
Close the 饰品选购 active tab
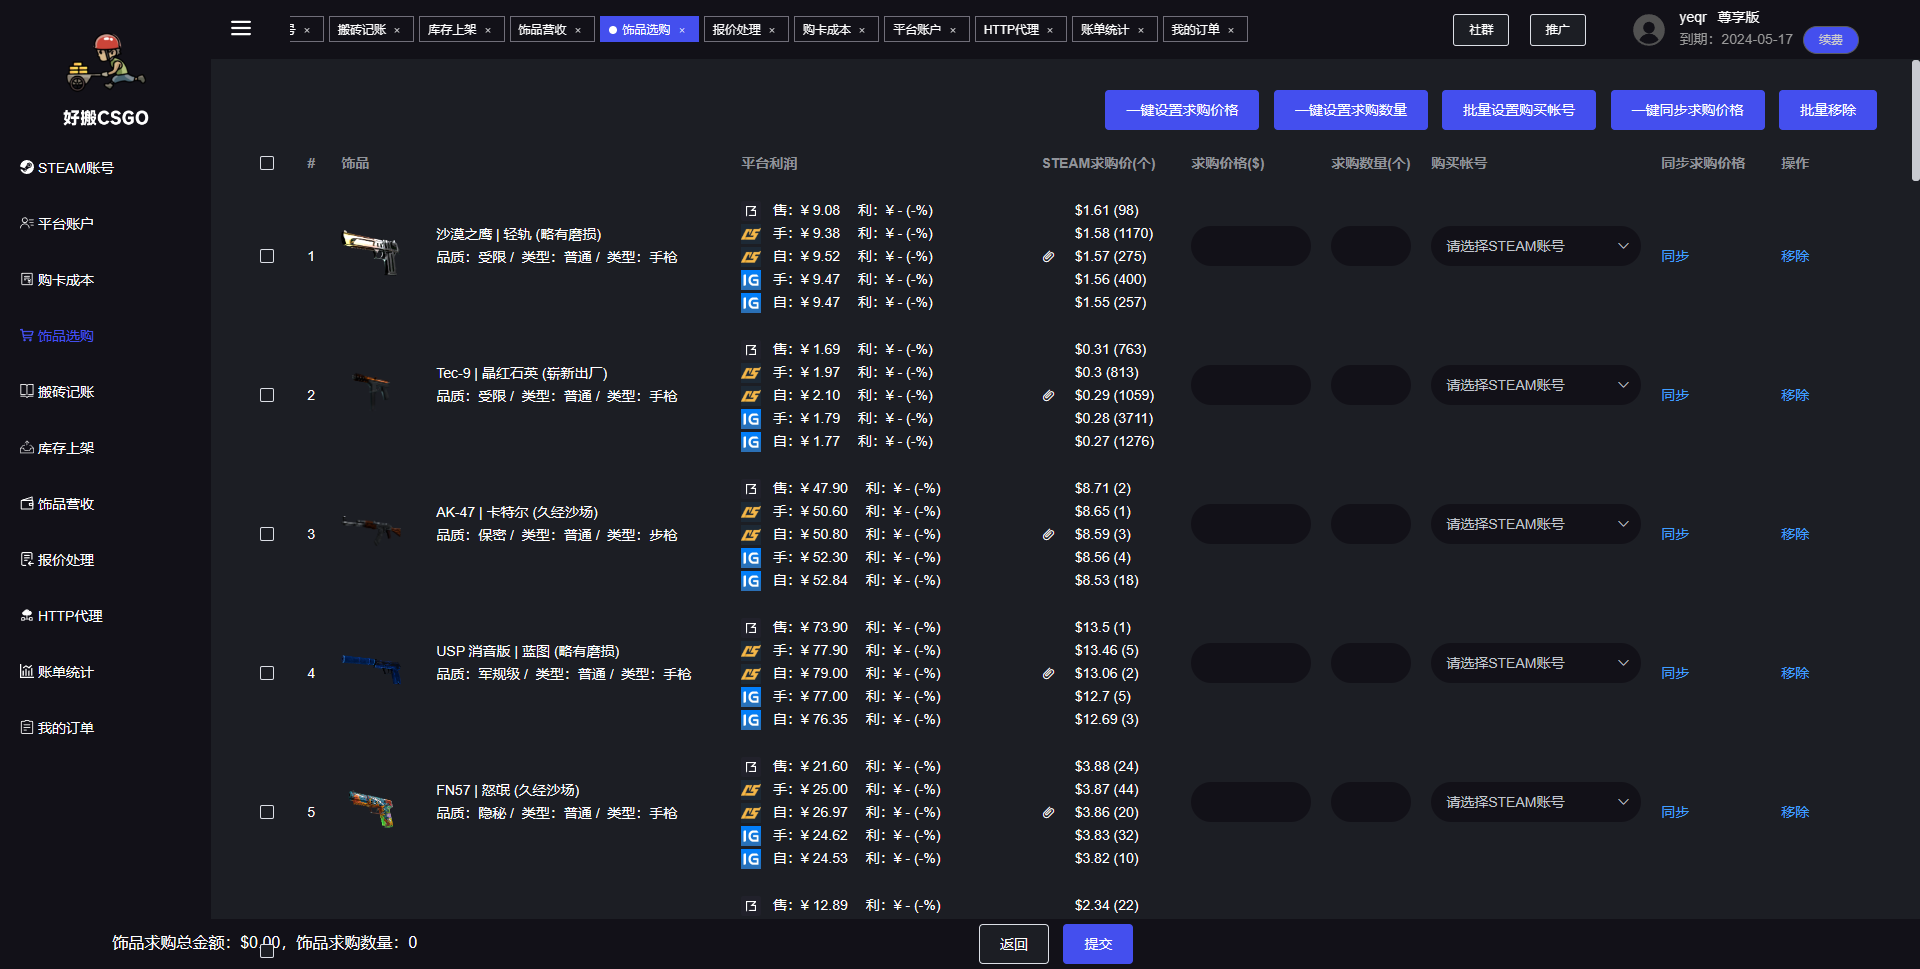682,31
